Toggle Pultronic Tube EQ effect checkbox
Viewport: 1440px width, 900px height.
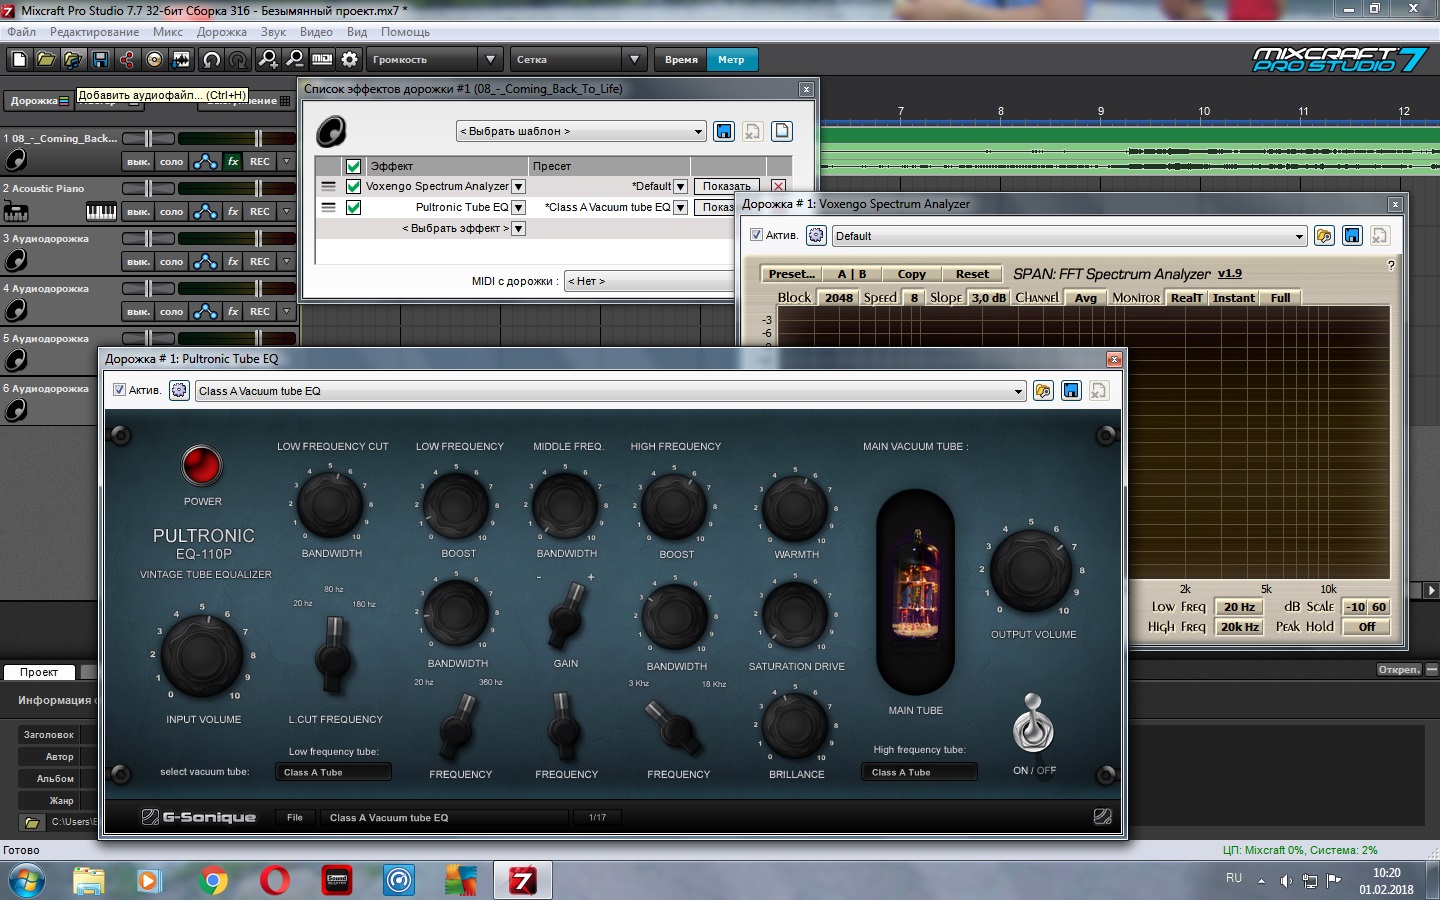[x=353, y=207]
